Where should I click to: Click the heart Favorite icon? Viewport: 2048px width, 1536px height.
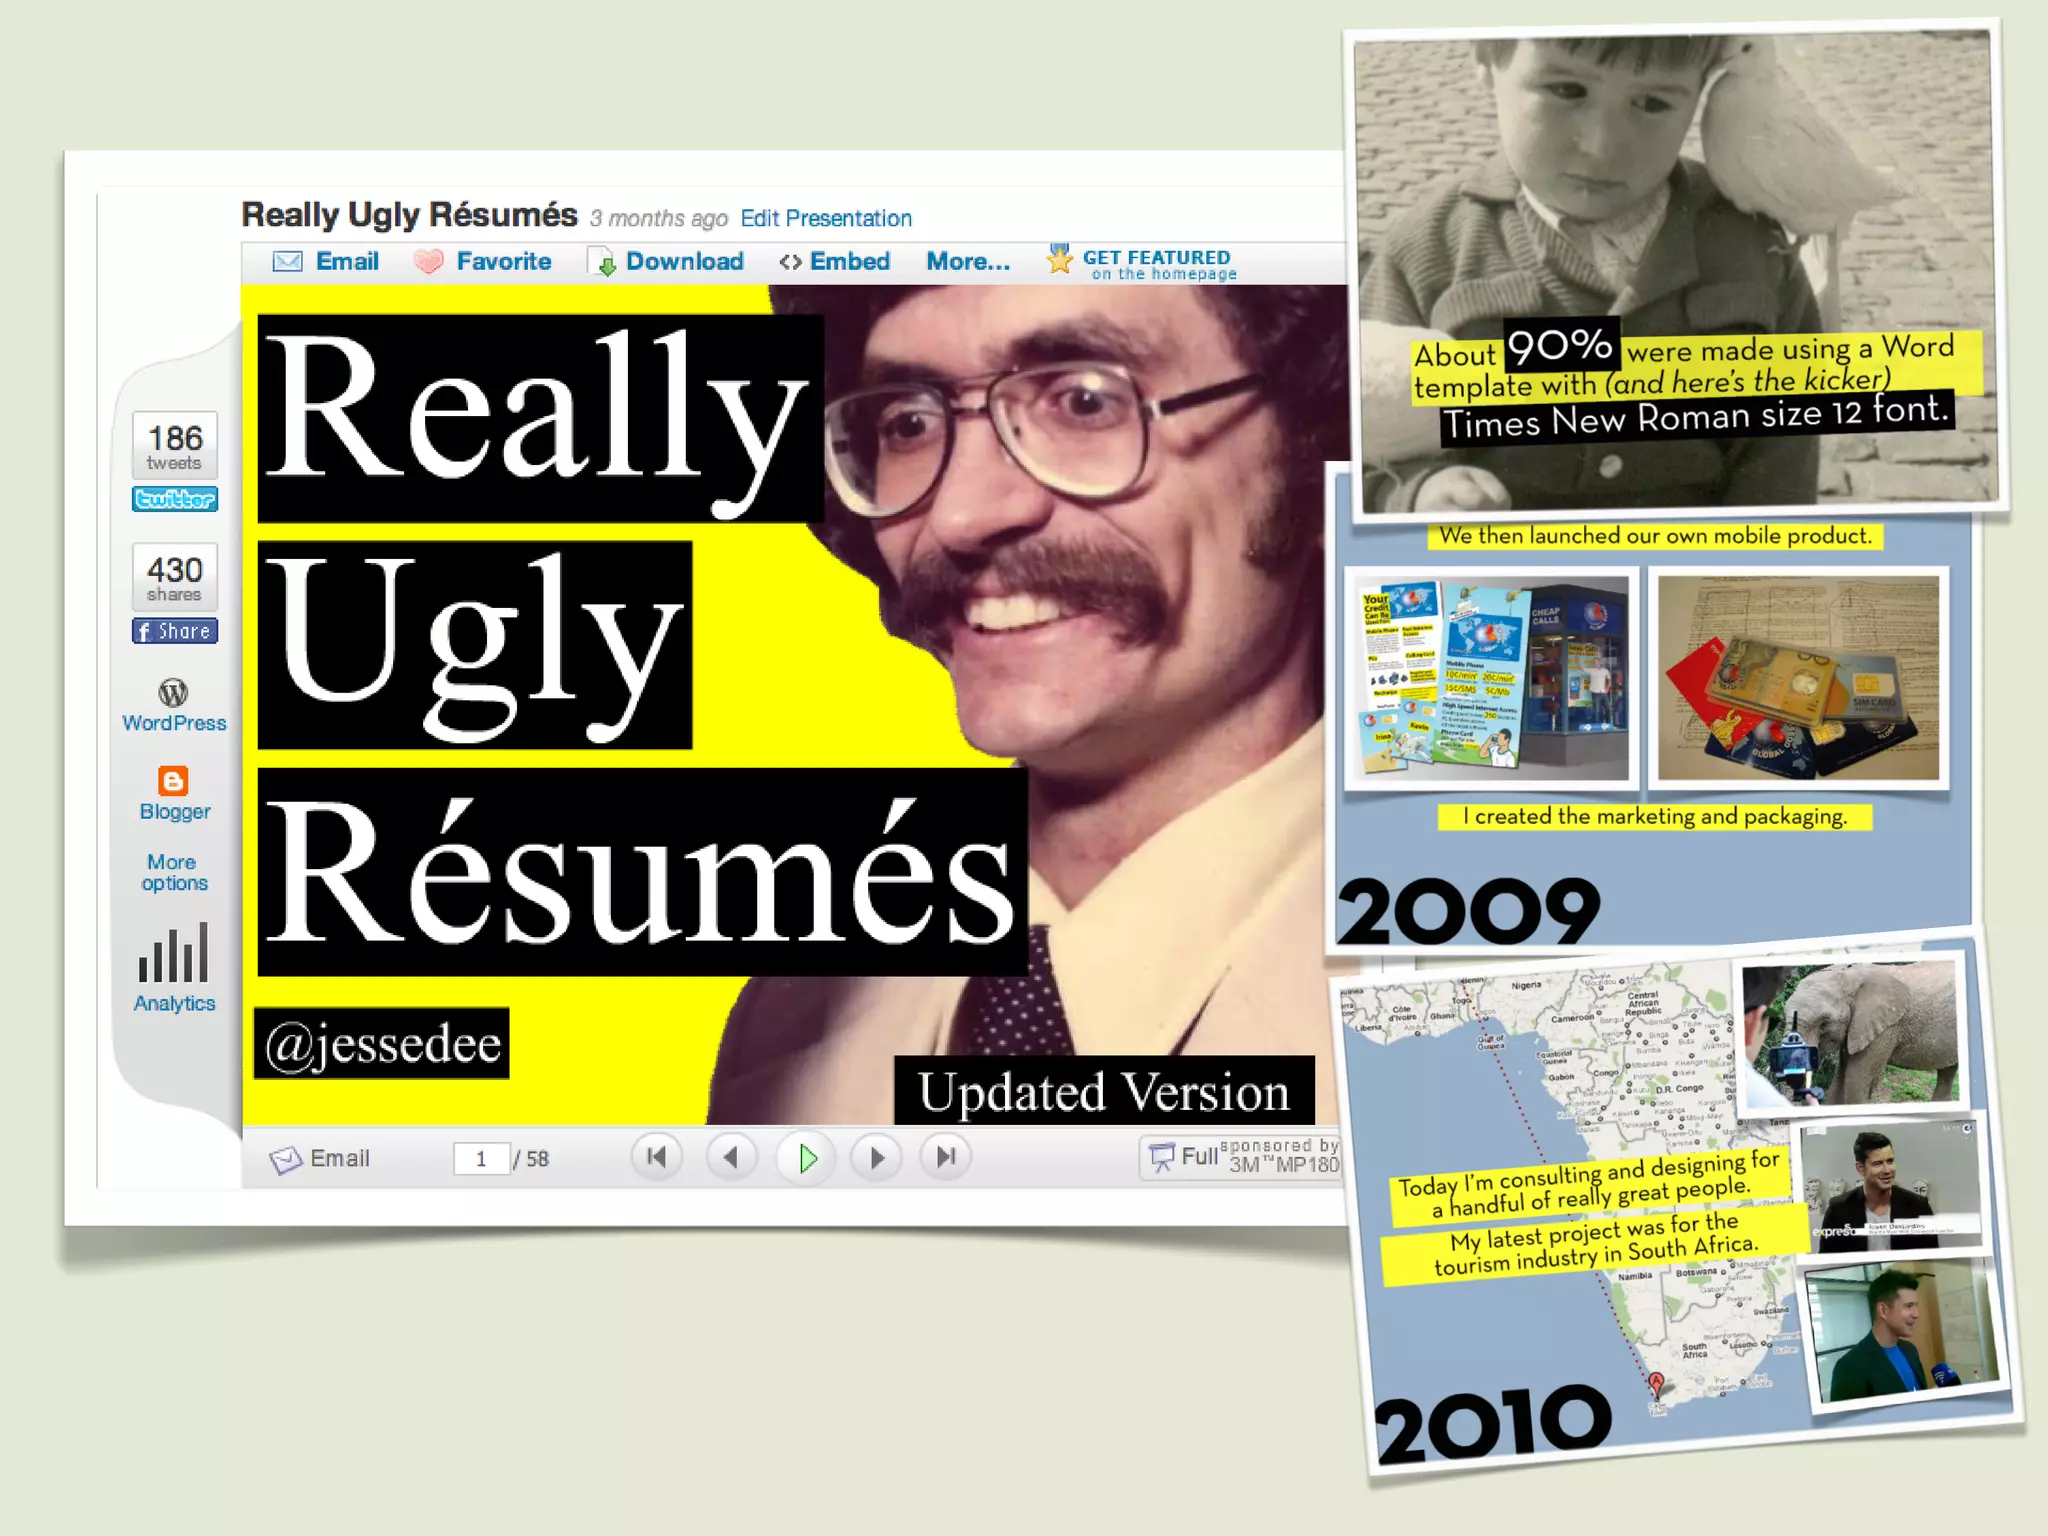point(429,262)
